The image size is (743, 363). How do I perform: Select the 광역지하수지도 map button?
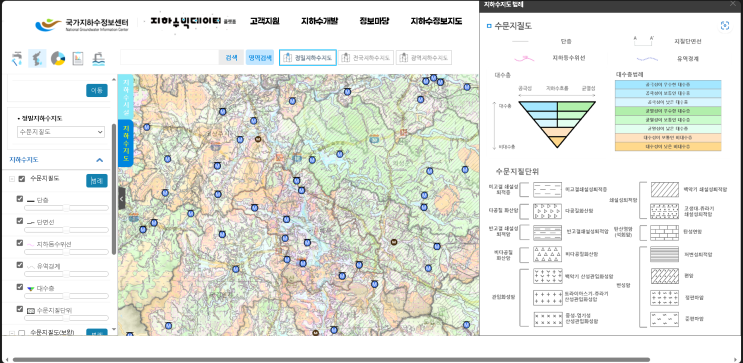point(424,58)
